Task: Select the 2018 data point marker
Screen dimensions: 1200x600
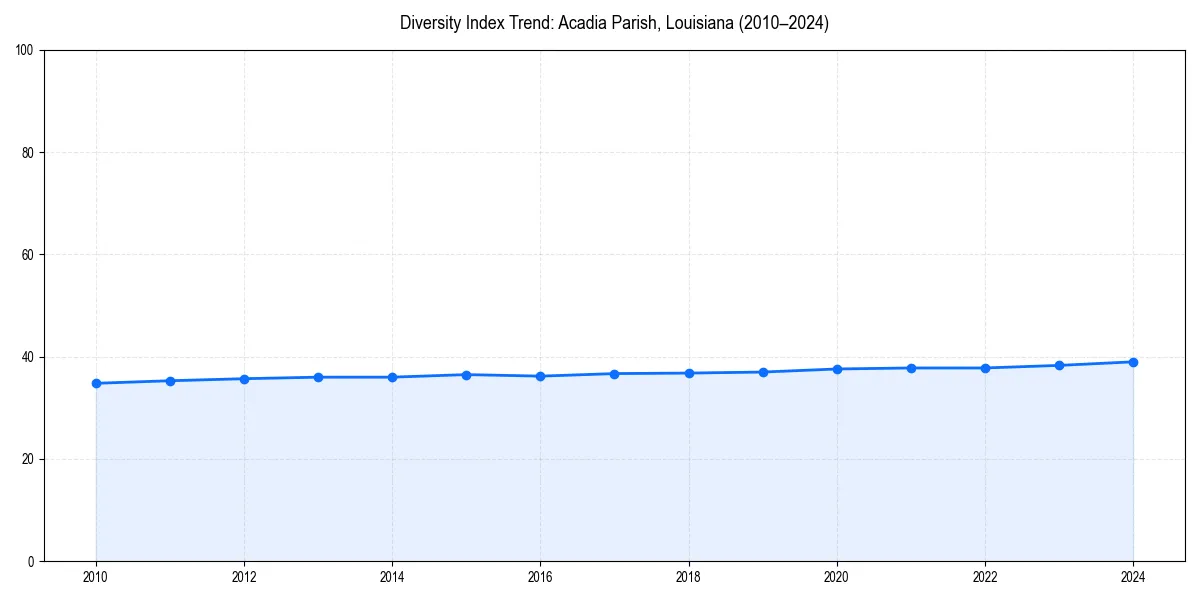Action: pyautogui.click(x=688, y=372)
